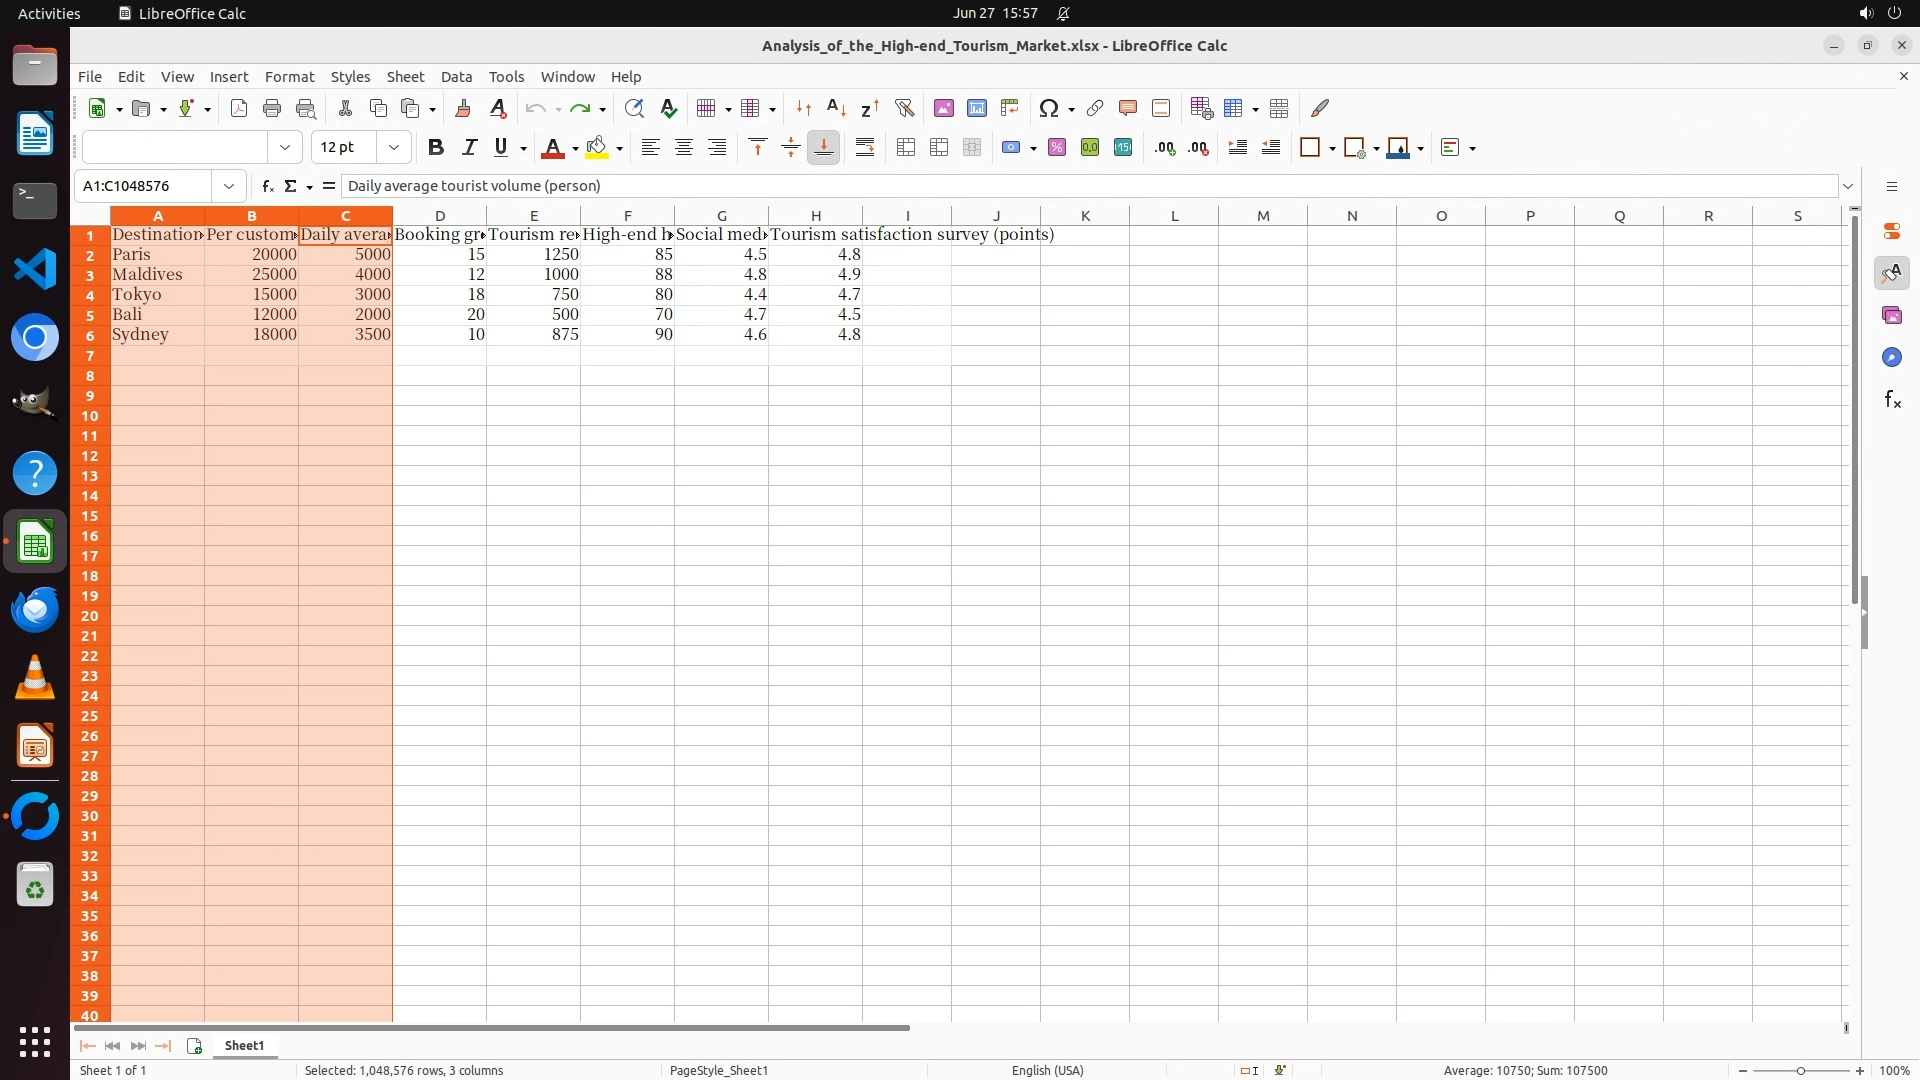Click the Clone Formatting paintbrush icon
The width and height of the screenshot is (1920, 1080).
pyautogui.click(x=462, y=108)
